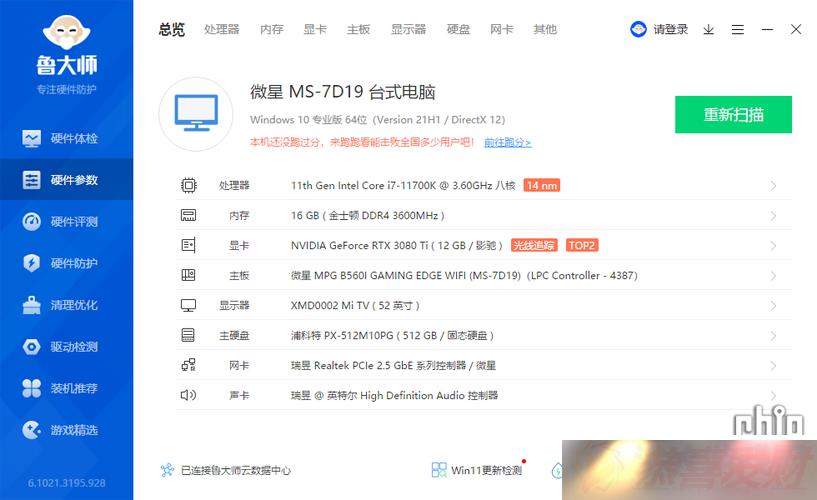This screenshot has width=817, height=500.
Task: Switch to the 内存 tab
Action: pyautogui.click(x=272, y=30)
